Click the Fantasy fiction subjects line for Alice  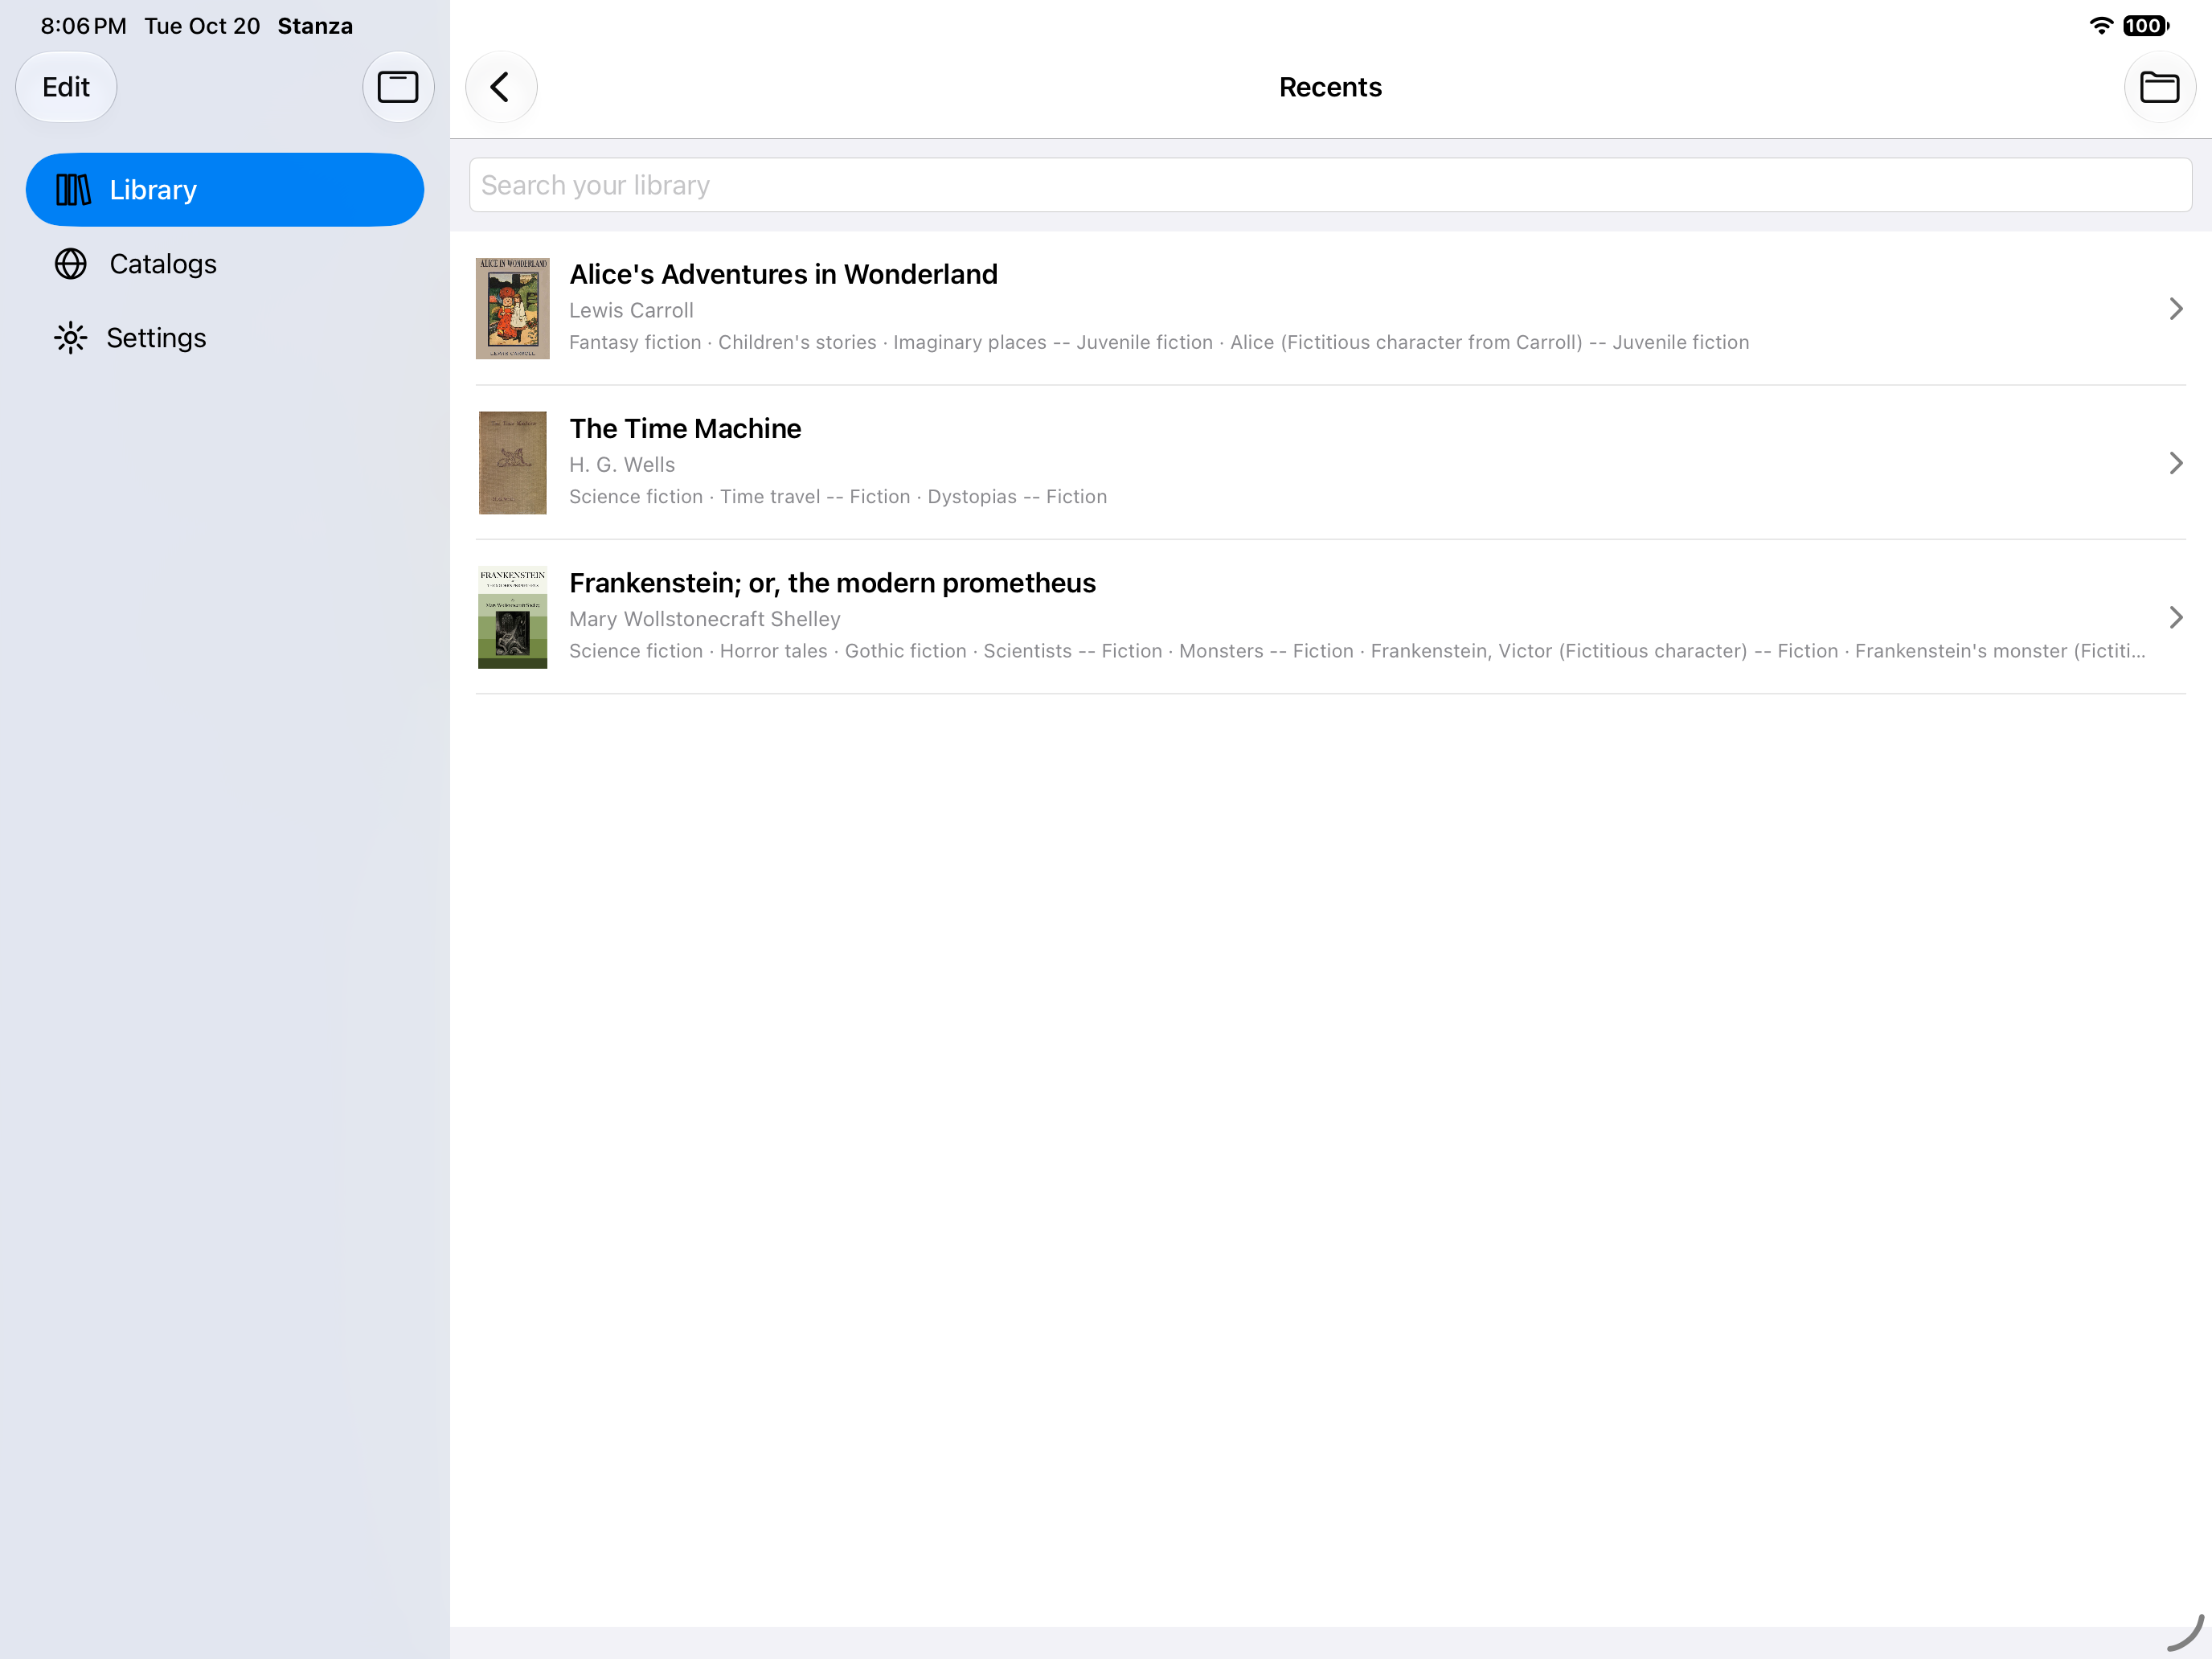1159,342
